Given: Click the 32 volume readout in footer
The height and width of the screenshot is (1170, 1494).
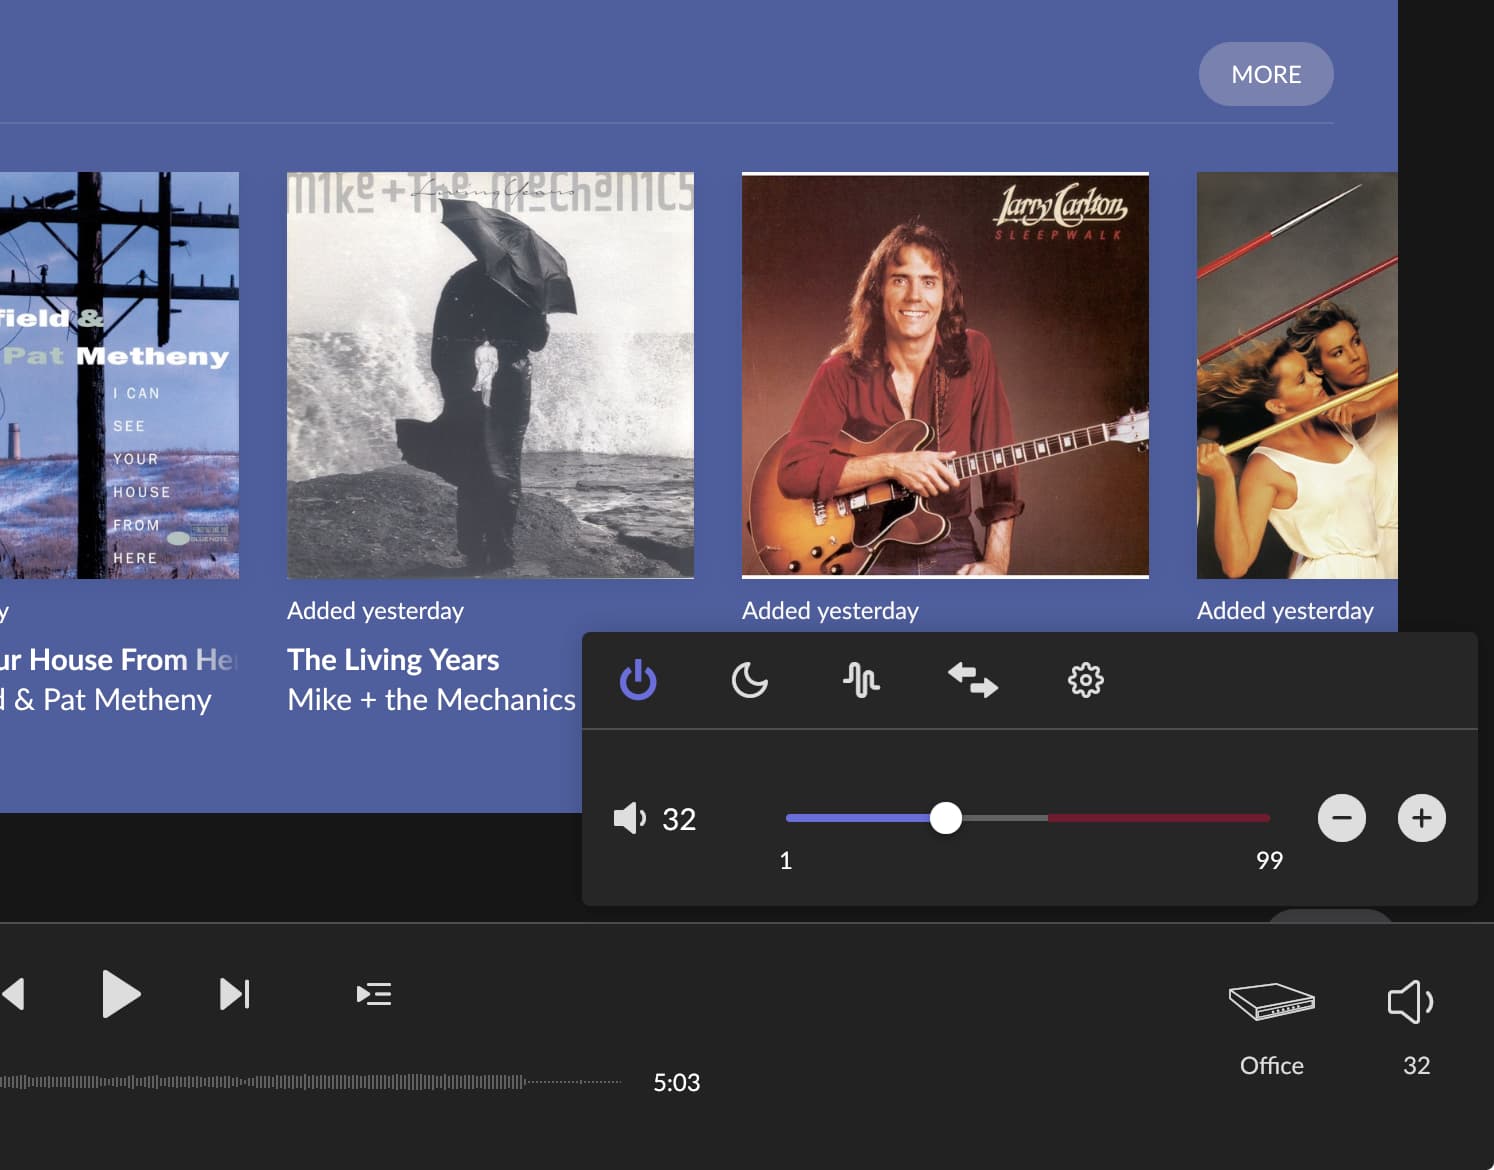Looking at the screenshot, I should click(1416, 1065).
